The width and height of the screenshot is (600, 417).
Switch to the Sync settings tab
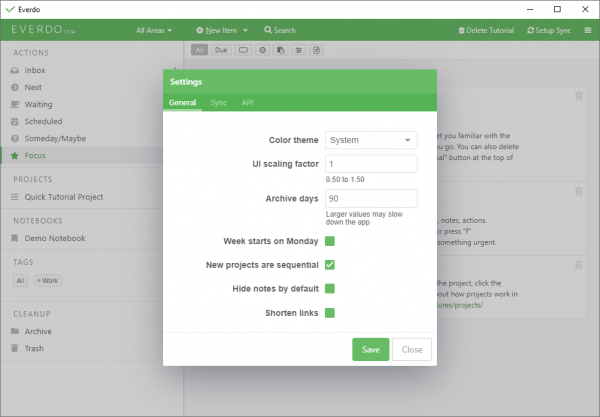[x=218, y=103]
